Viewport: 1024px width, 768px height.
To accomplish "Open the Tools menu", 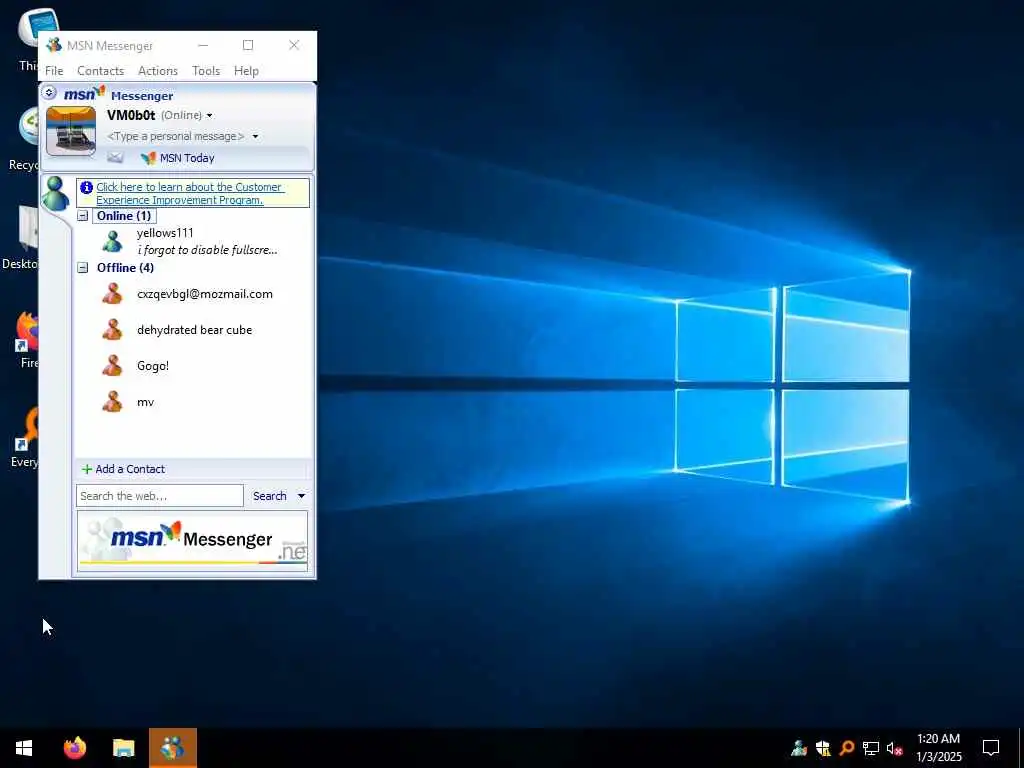I will pos(206,71).
